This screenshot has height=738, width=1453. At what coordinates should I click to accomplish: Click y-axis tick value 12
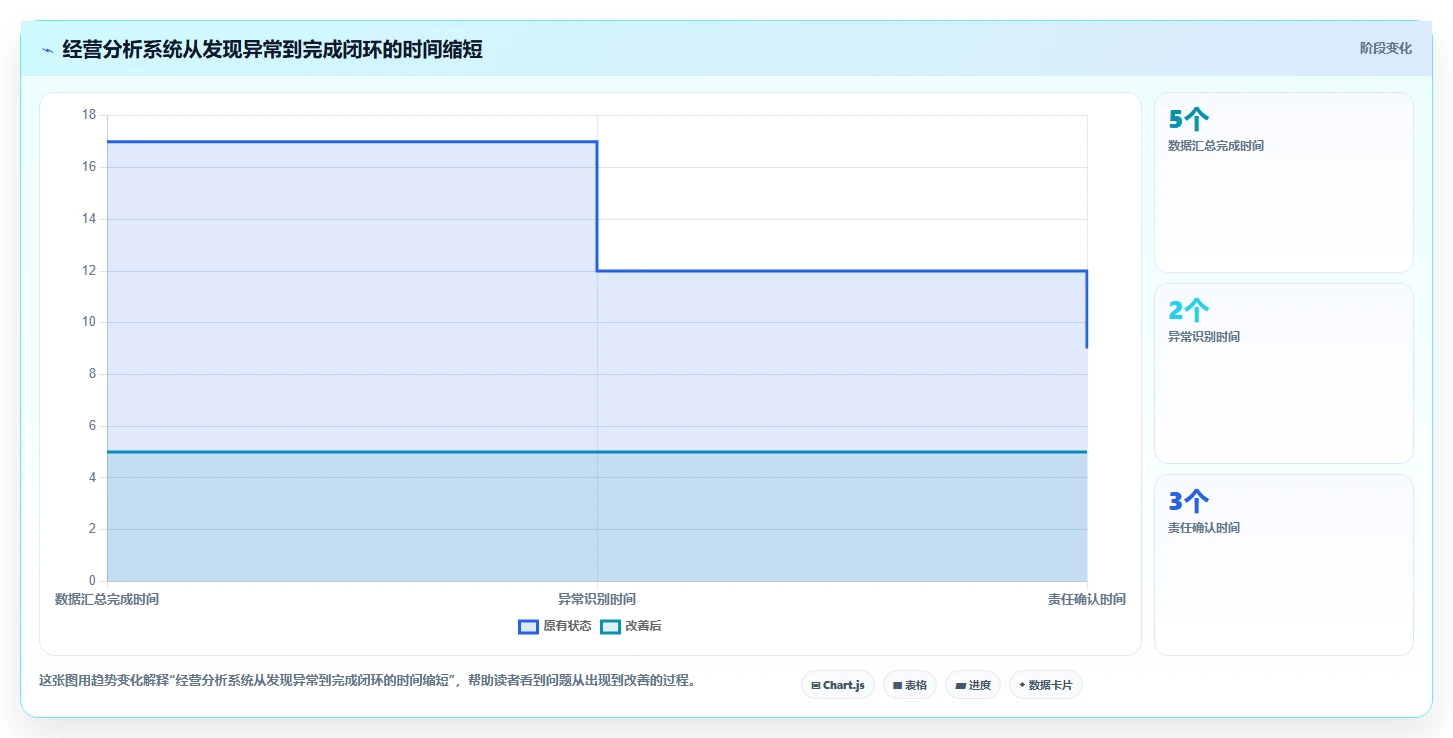coord(89,271)
